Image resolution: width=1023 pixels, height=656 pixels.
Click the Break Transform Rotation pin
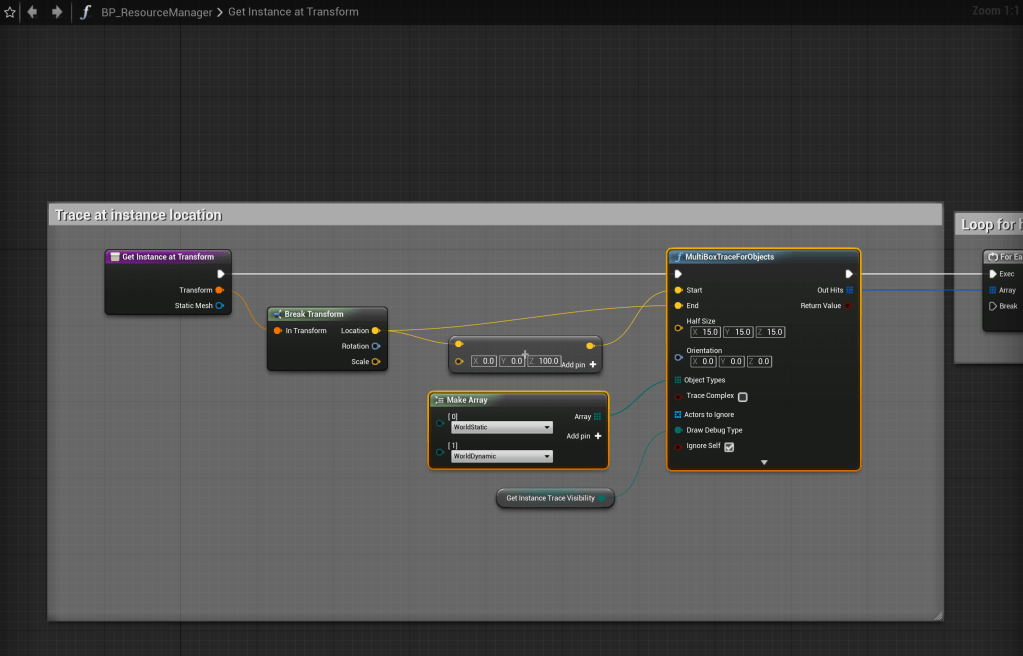pyautogui.click(x=376, y=346)
